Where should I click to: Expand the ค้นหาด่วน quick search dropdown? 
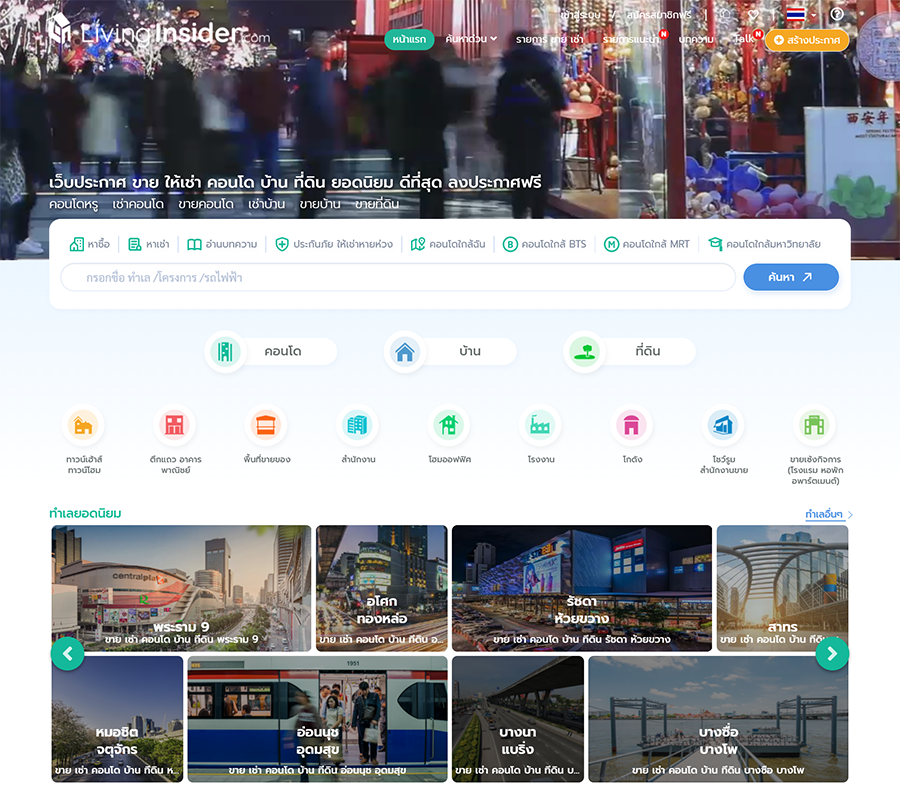(x=471, y=39)
